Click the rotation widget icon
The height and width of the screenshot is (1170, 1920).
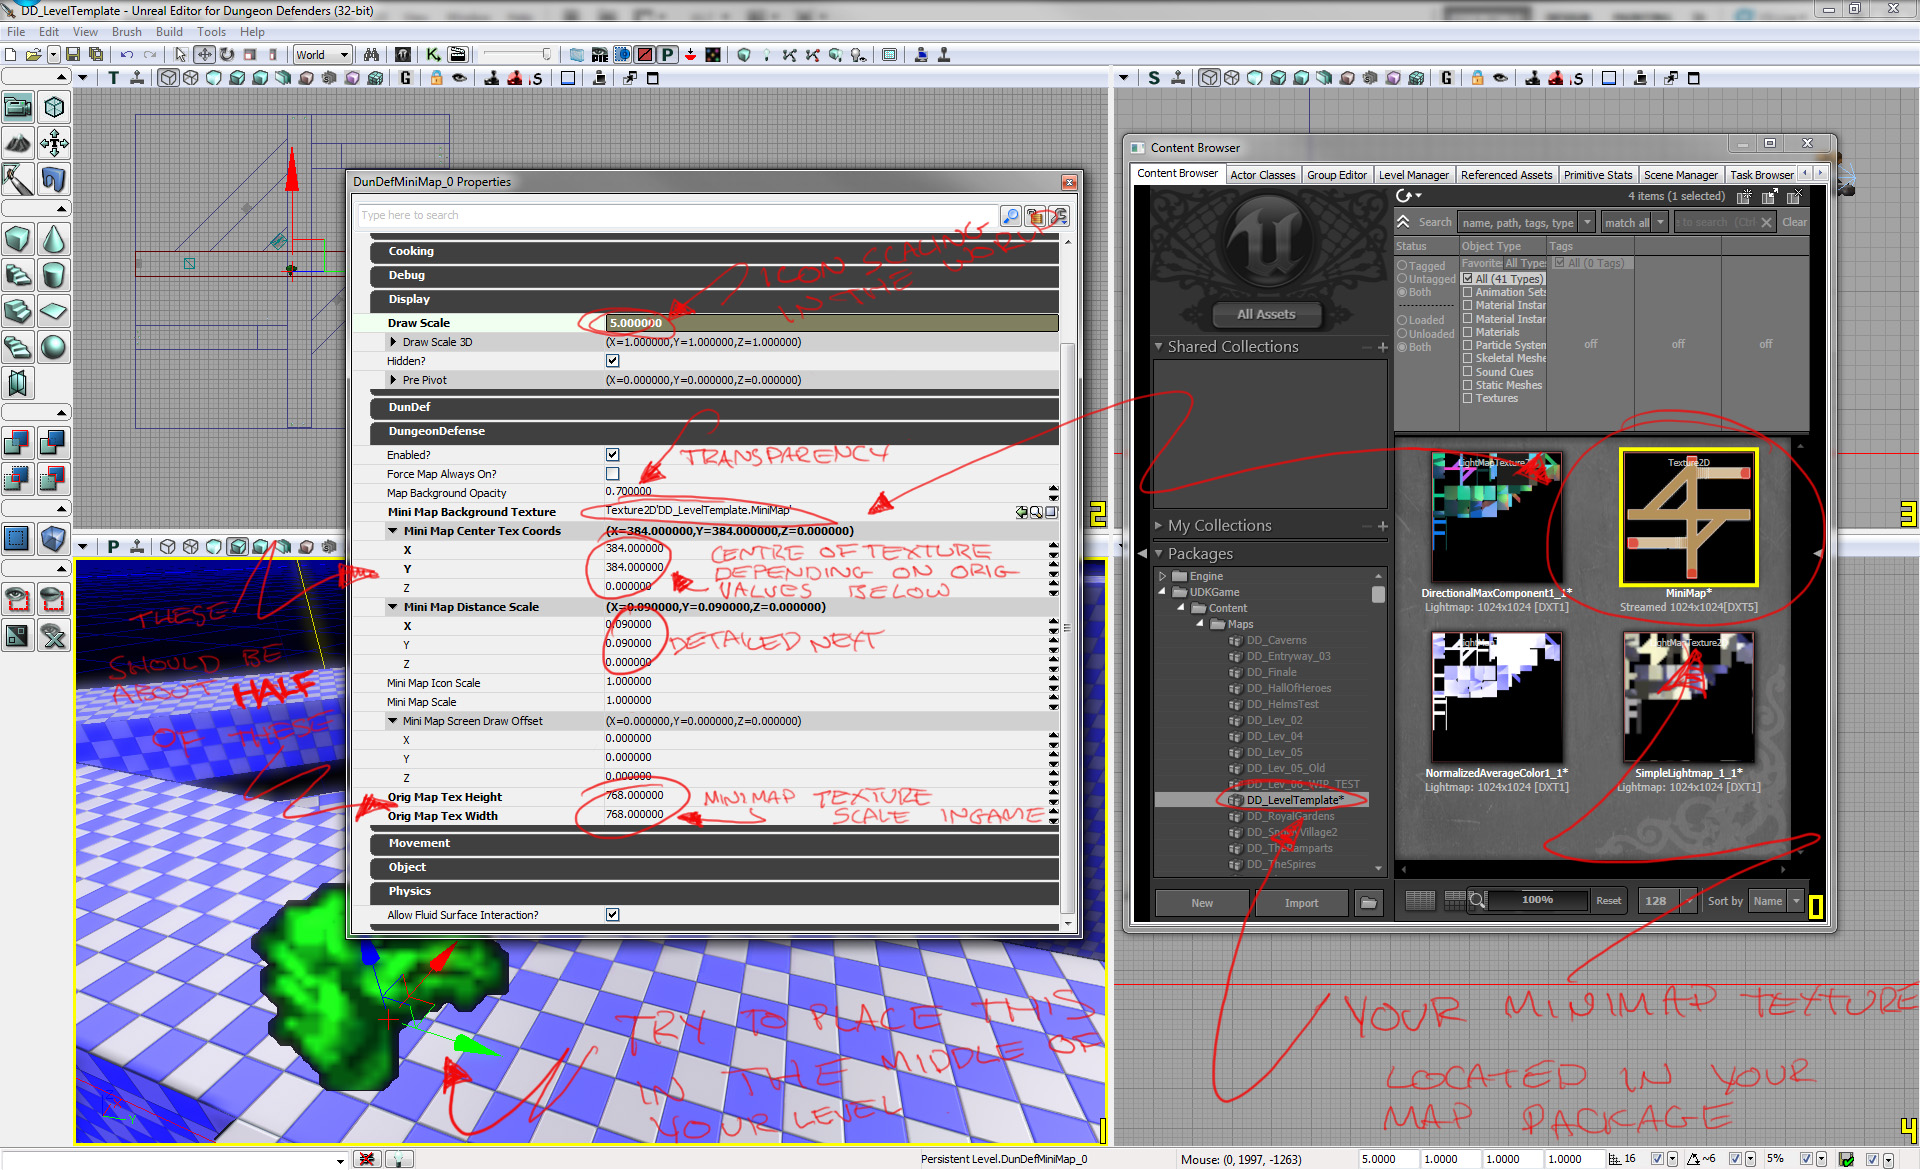tap(227, 55)
